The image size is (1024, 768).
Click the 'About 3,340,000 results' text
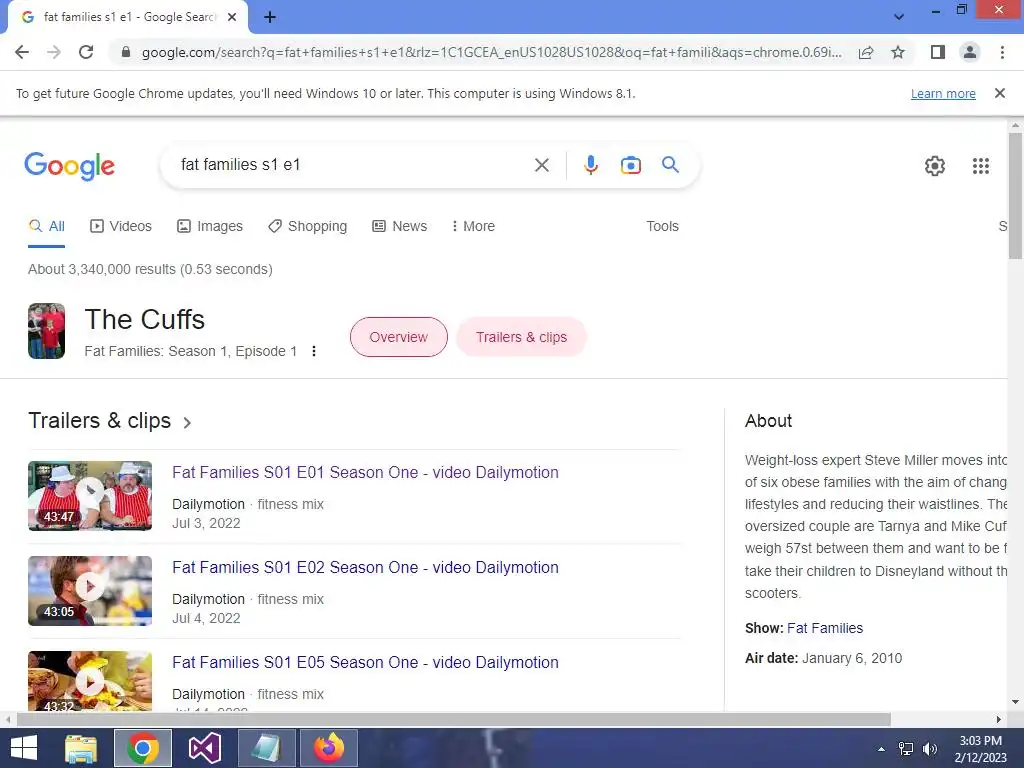150,269
